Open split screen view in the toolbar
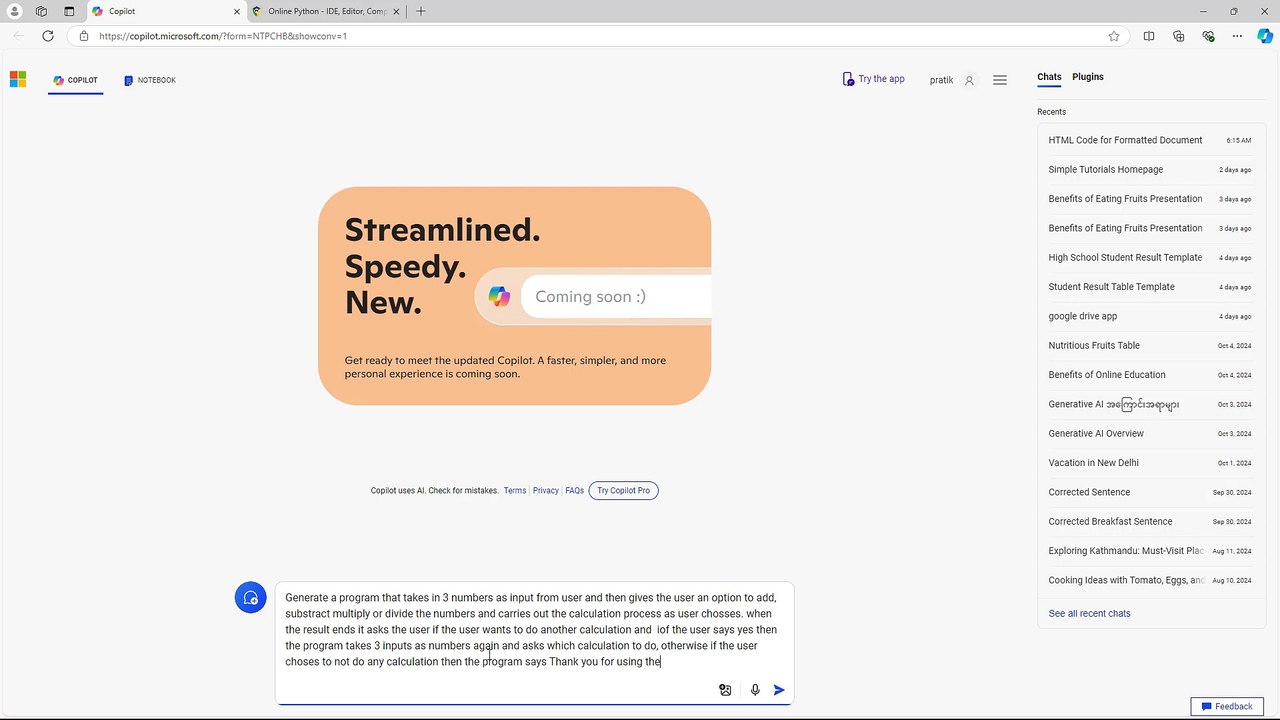Viewport: 1280px width, 720px height. point(1149,36)
